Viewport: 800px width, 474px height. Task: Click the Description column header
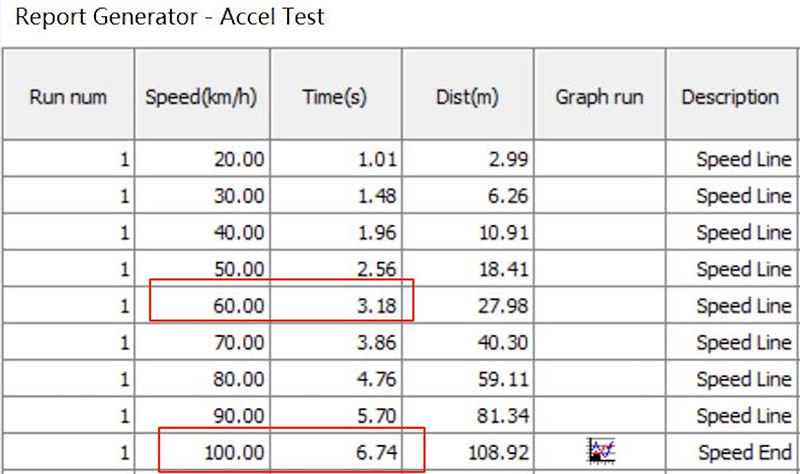pyautogui.click(x=732, y=94)
